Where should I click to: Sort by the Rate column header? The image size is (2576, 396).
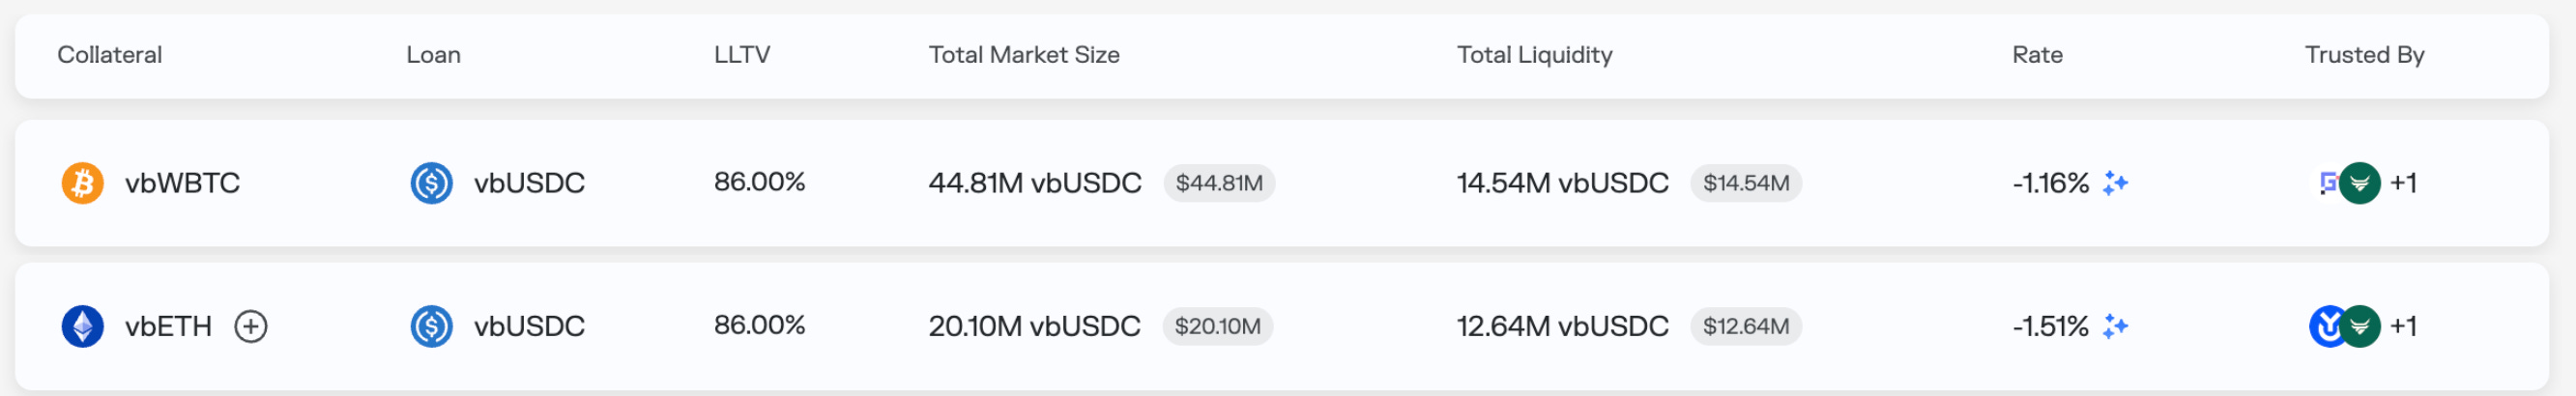coord(2036,55)
